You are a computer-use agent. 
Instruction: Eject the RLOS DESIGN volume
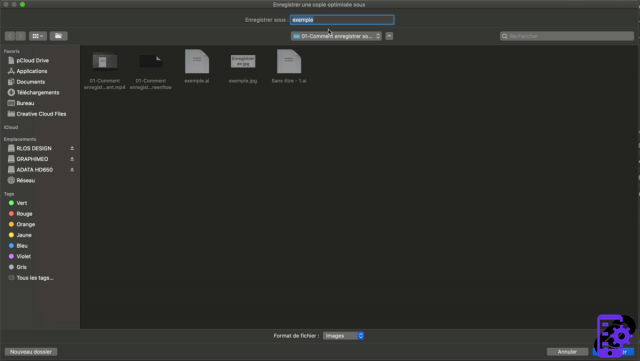(x=72, y=148)
